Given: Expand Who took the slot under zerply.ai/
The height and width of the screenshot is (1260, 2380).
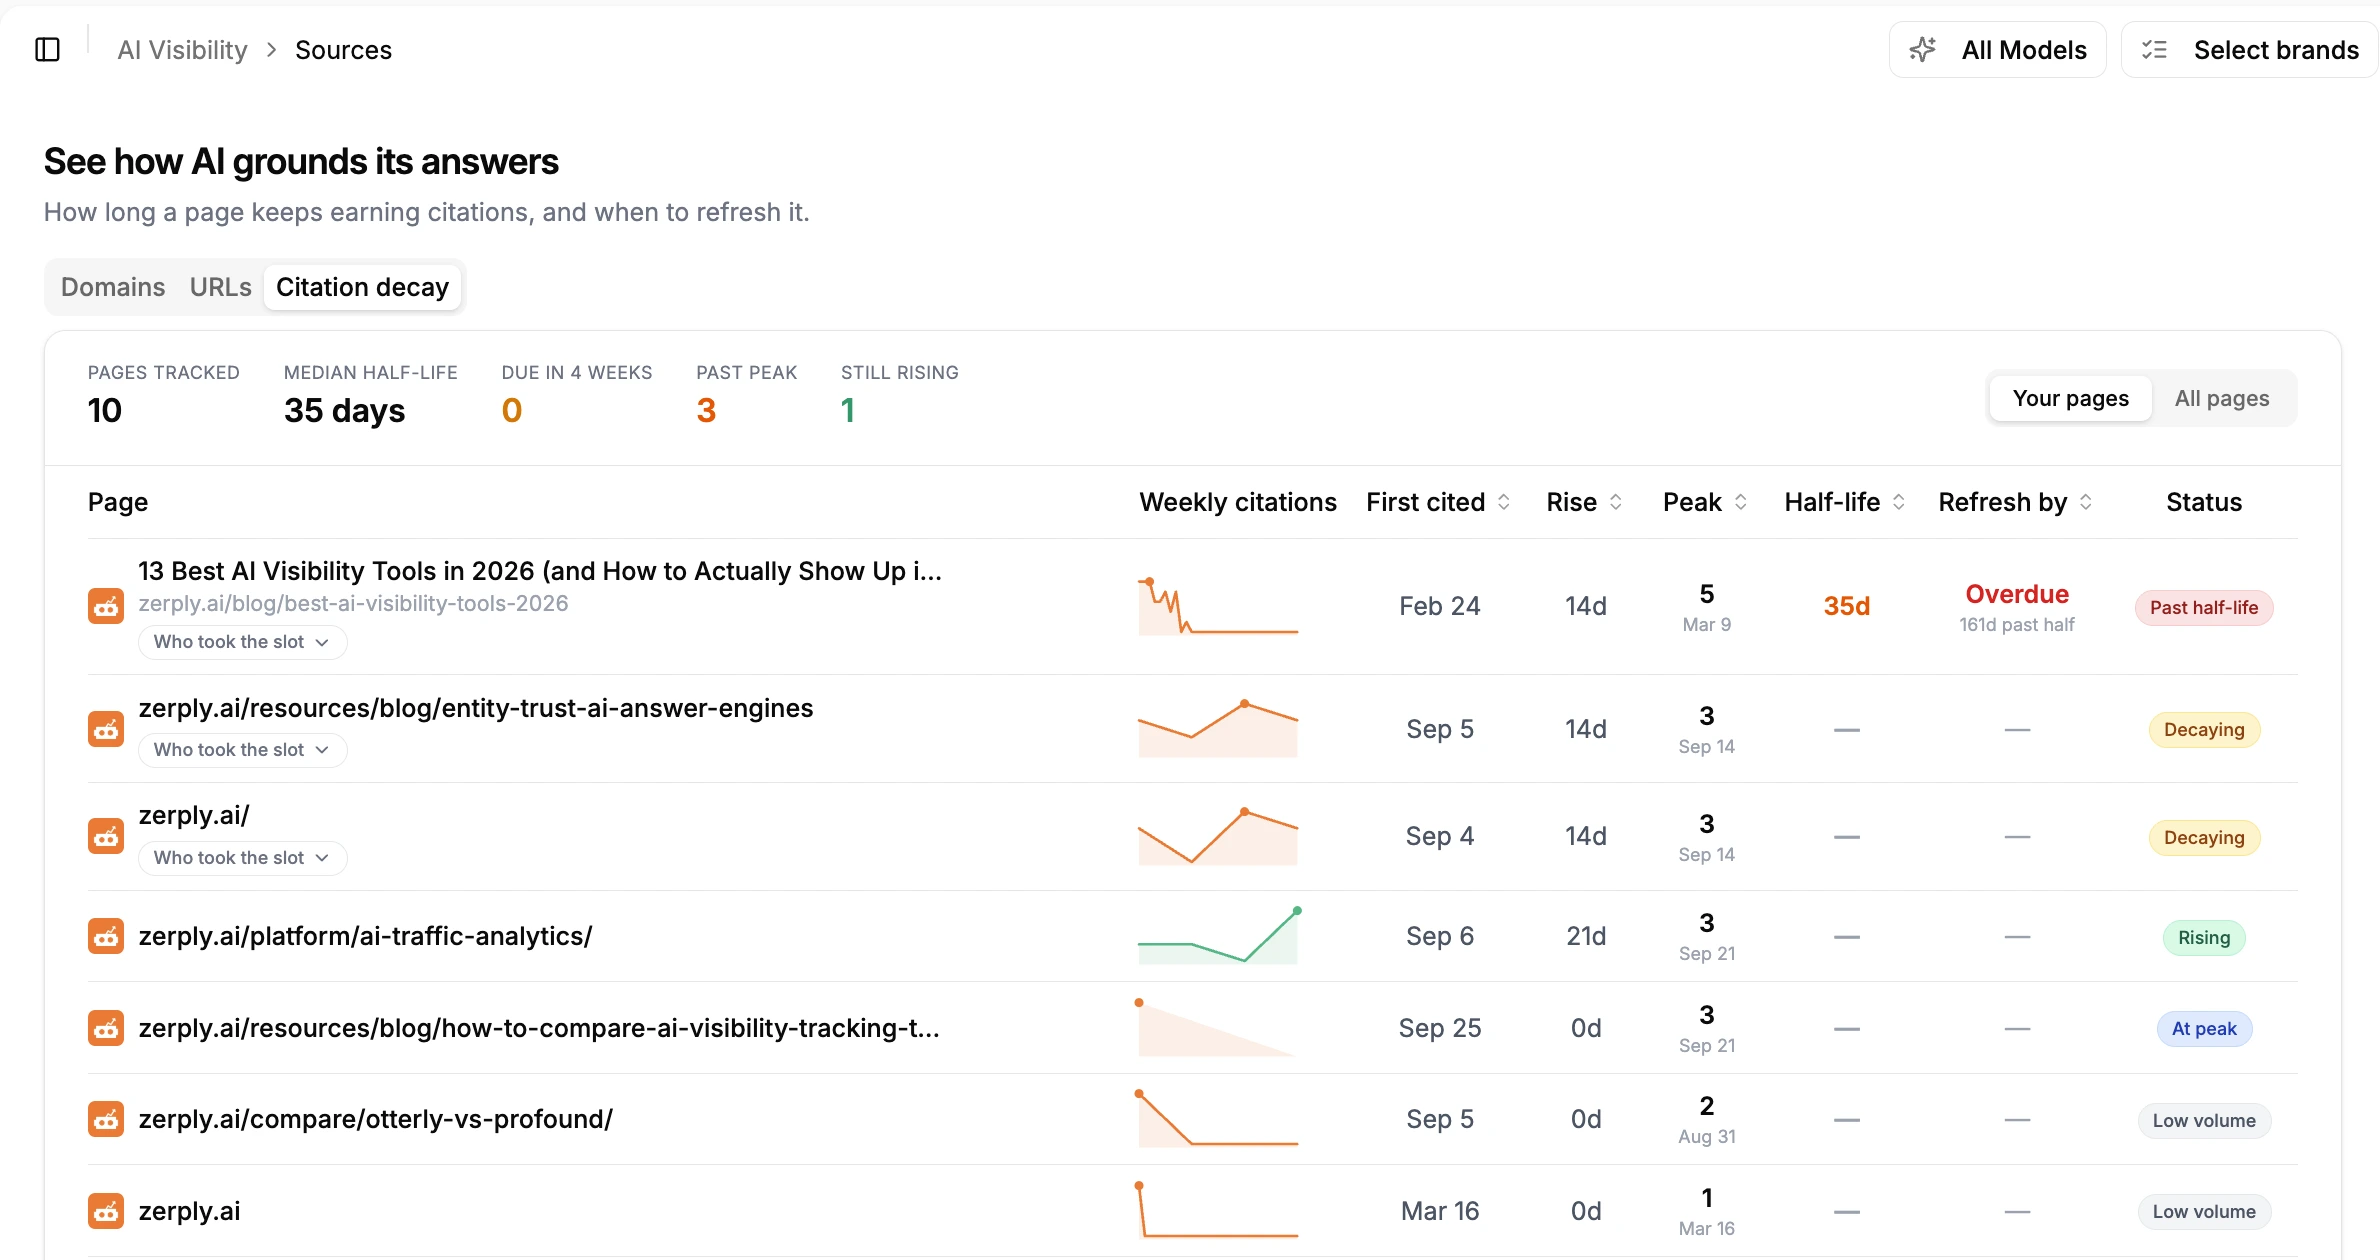Looking at the screenshot, I should pos(242,858).
